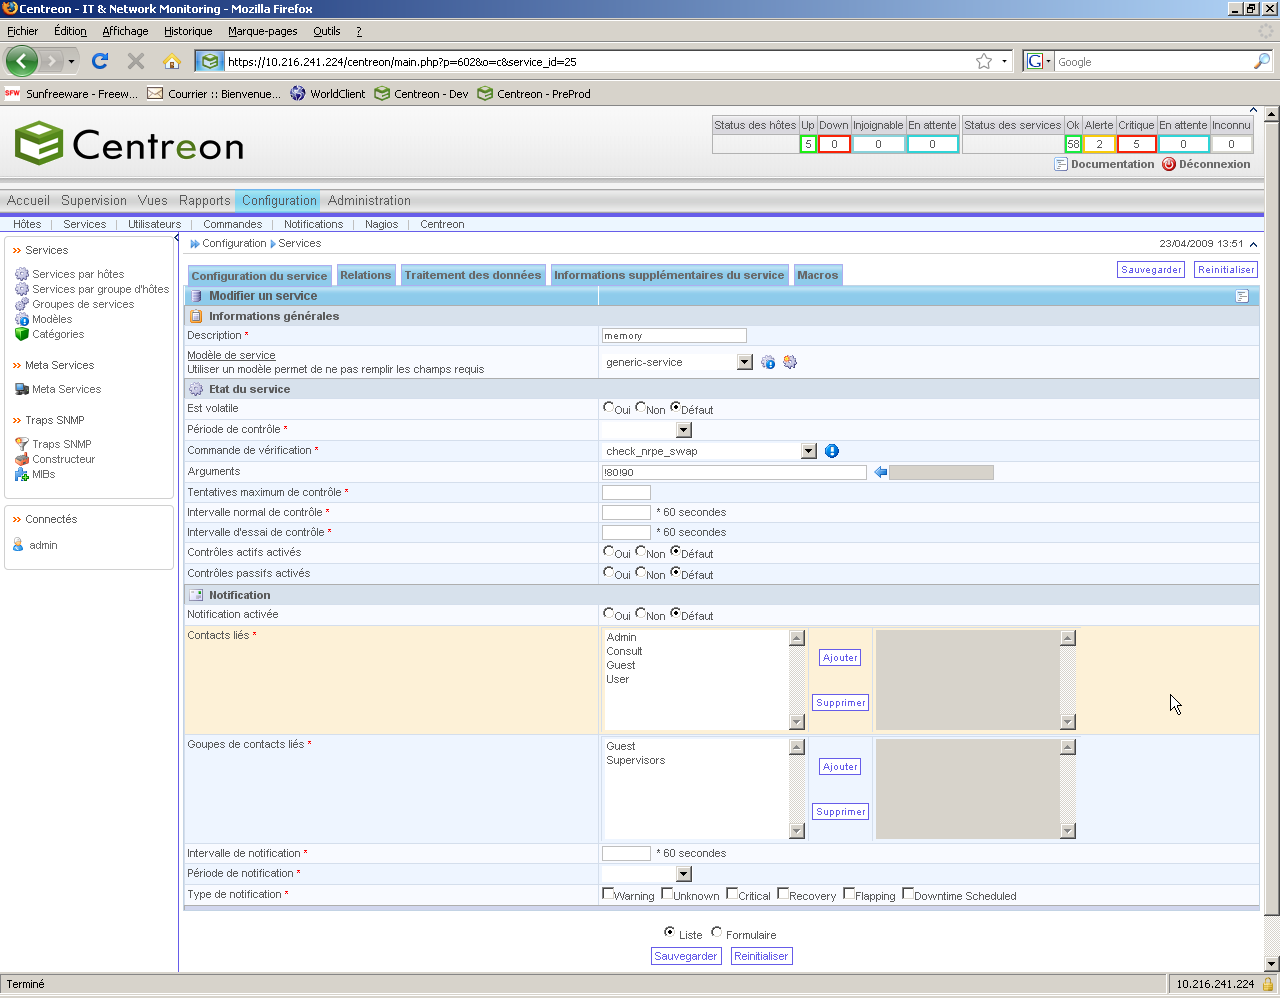Screen dimensions: 1280x998
Task: Click the Déconnexion logout icon
Action: coord(1168,164)
